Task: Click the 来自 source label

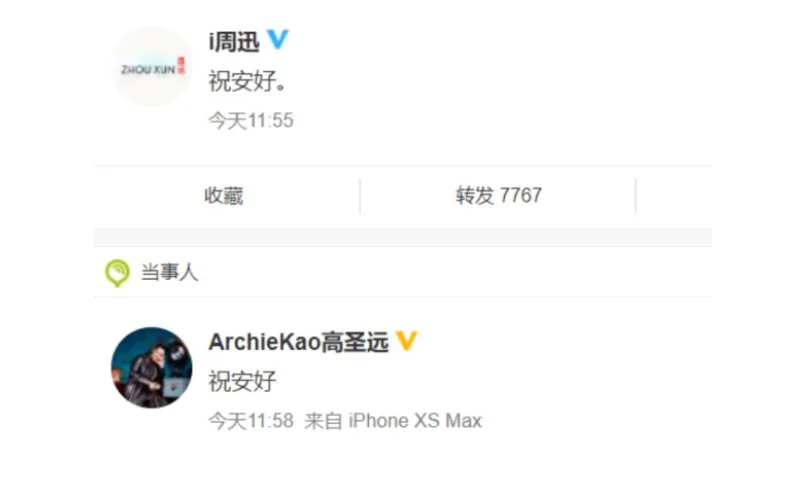Action: (x=323, y=421)
